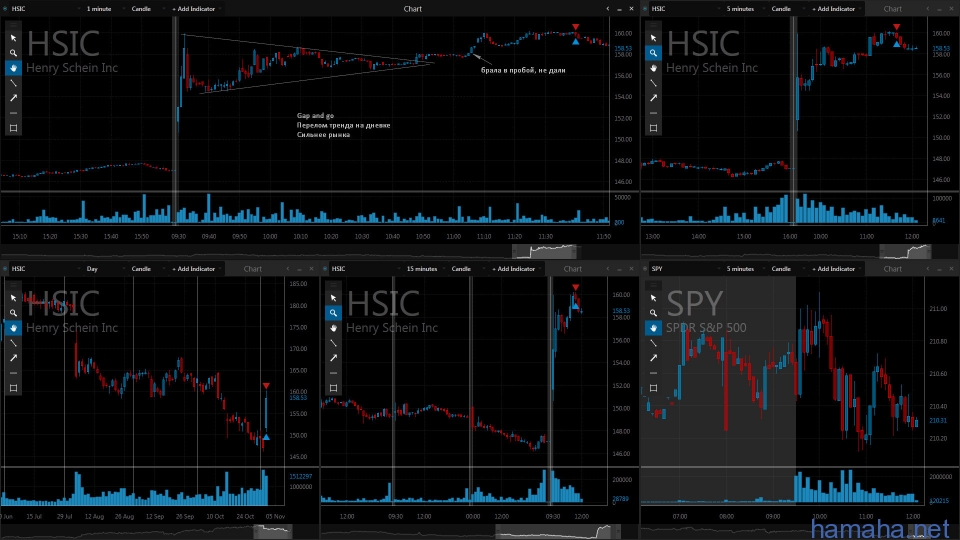Select the pointer tool in HSIC 15 minutes chart
The width and height of the screenshot is (960, 540).
(333, 298)
